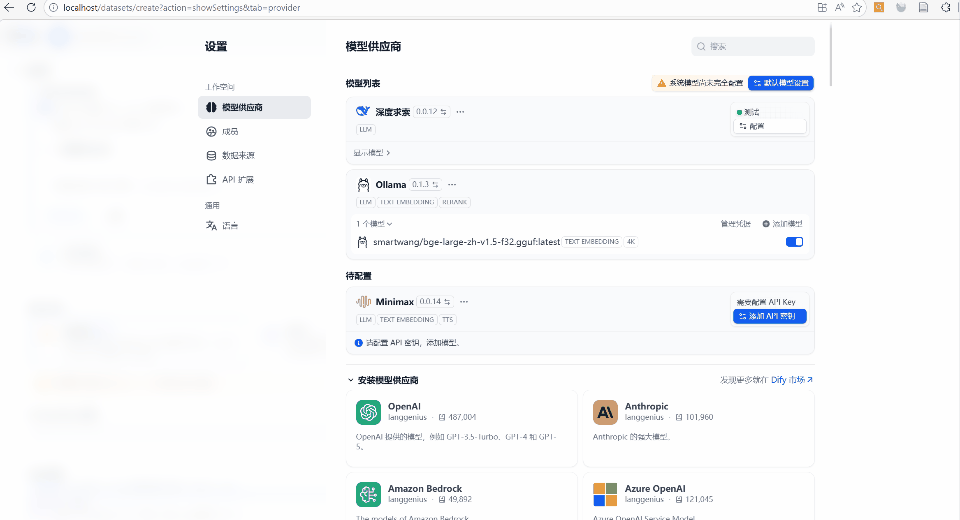Click the orange search extension icon

(879, 7)
